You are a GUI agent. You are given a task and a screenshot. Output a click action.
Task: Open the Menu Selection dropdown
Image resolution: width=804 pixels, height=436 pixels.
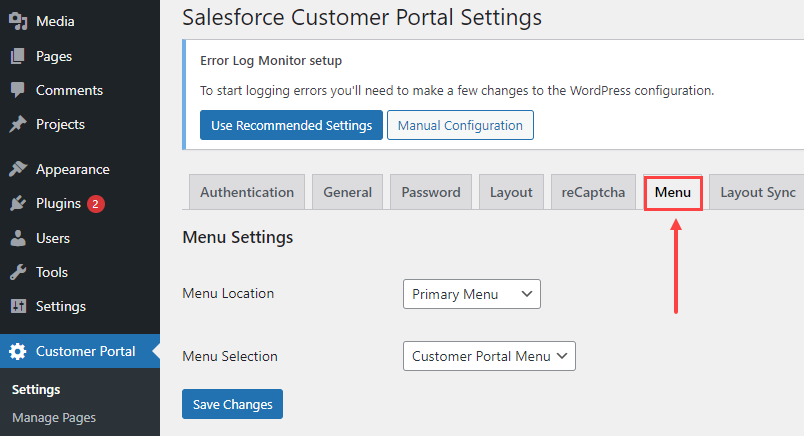(x=489, y=356)
